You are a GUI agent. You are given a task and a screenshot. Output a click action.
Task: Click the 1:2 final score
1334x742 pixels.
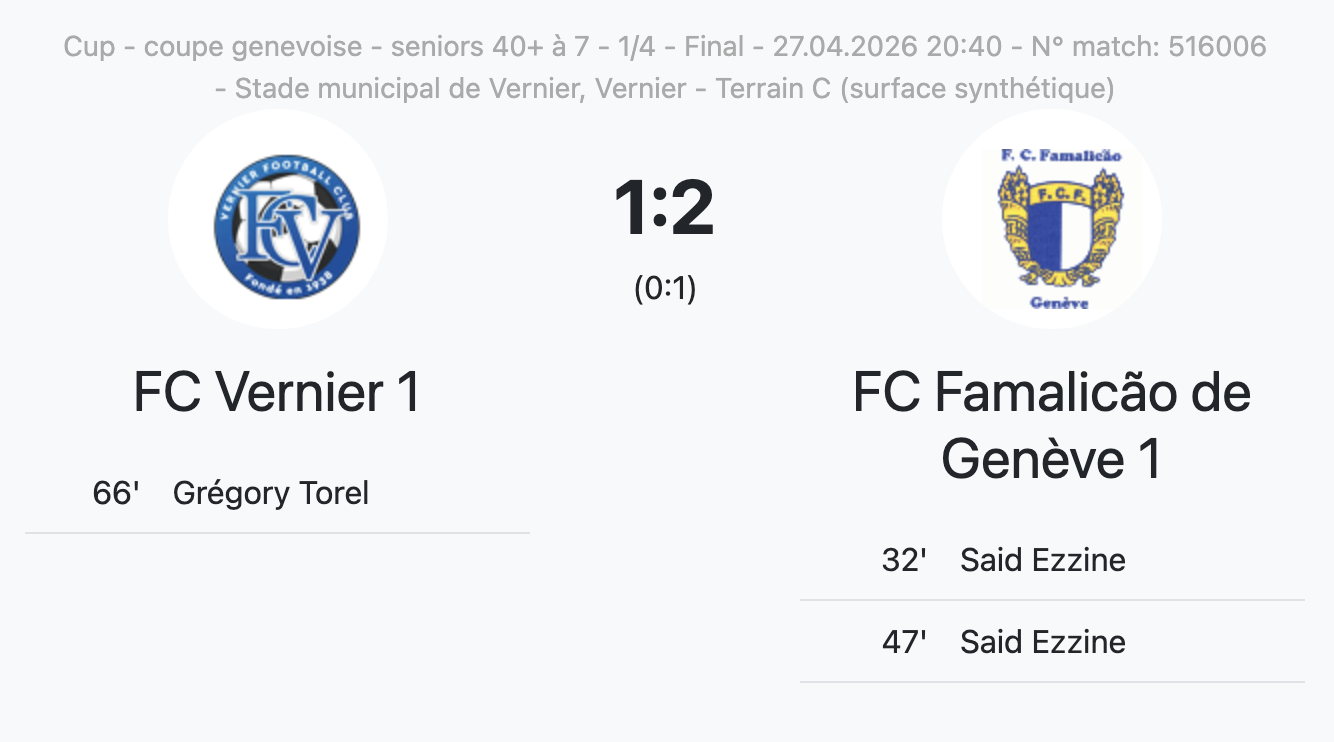pyautogui.click(x=665, y=208)
